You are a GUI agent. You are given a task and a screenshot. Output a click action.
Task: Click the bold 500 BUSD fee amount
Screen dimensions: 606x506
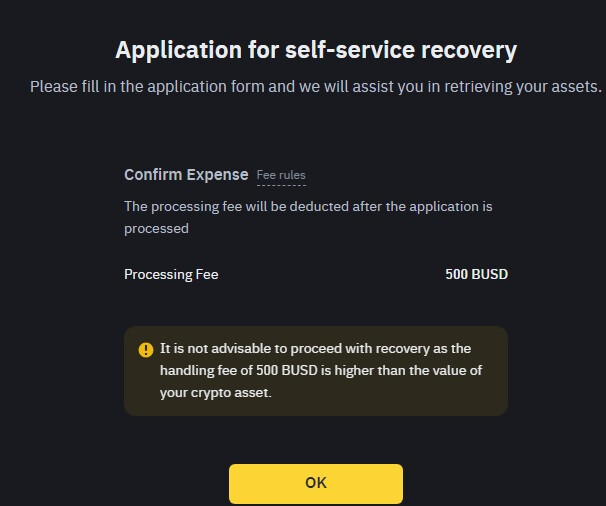pos(477,274)
